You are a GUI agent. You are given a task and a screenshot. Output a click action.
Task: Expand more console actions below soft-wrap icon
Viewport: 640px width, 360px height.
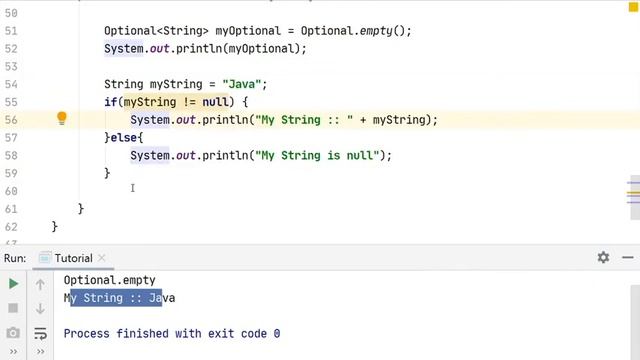tap(40, 351)
